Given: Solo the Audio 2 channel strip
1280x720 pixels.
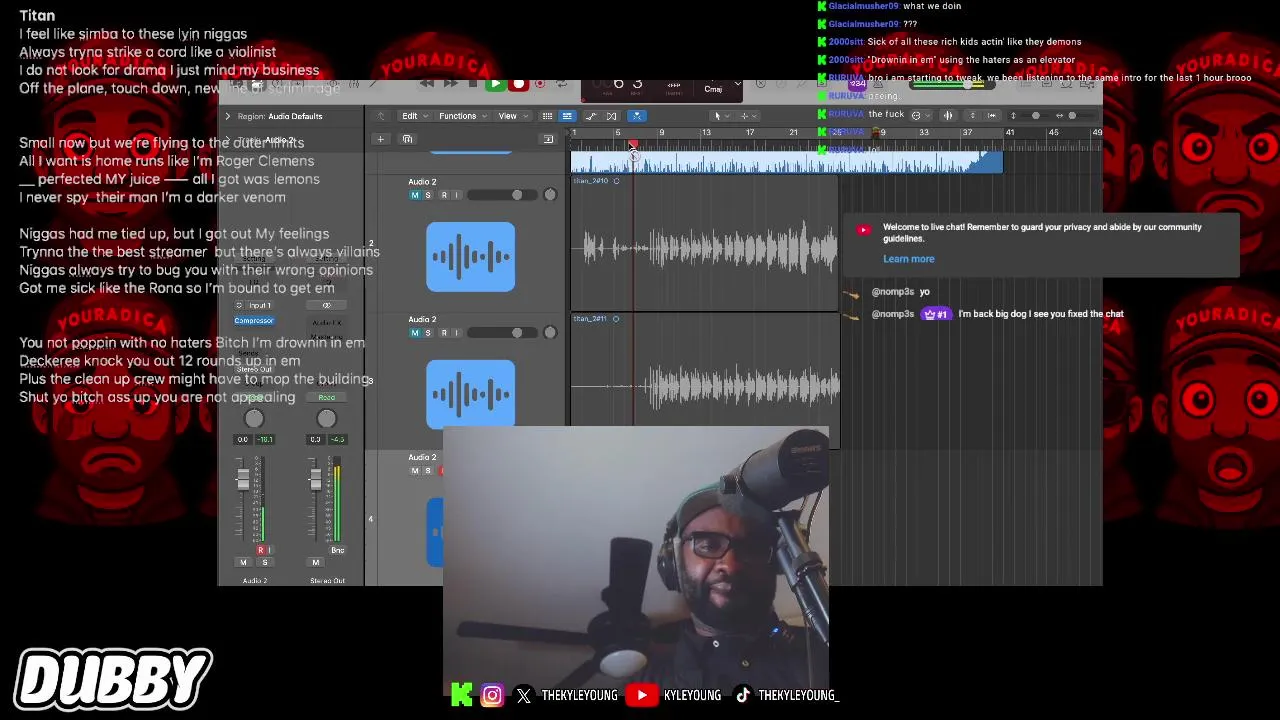Looking at the screenshot, I should tap(264, 562).
